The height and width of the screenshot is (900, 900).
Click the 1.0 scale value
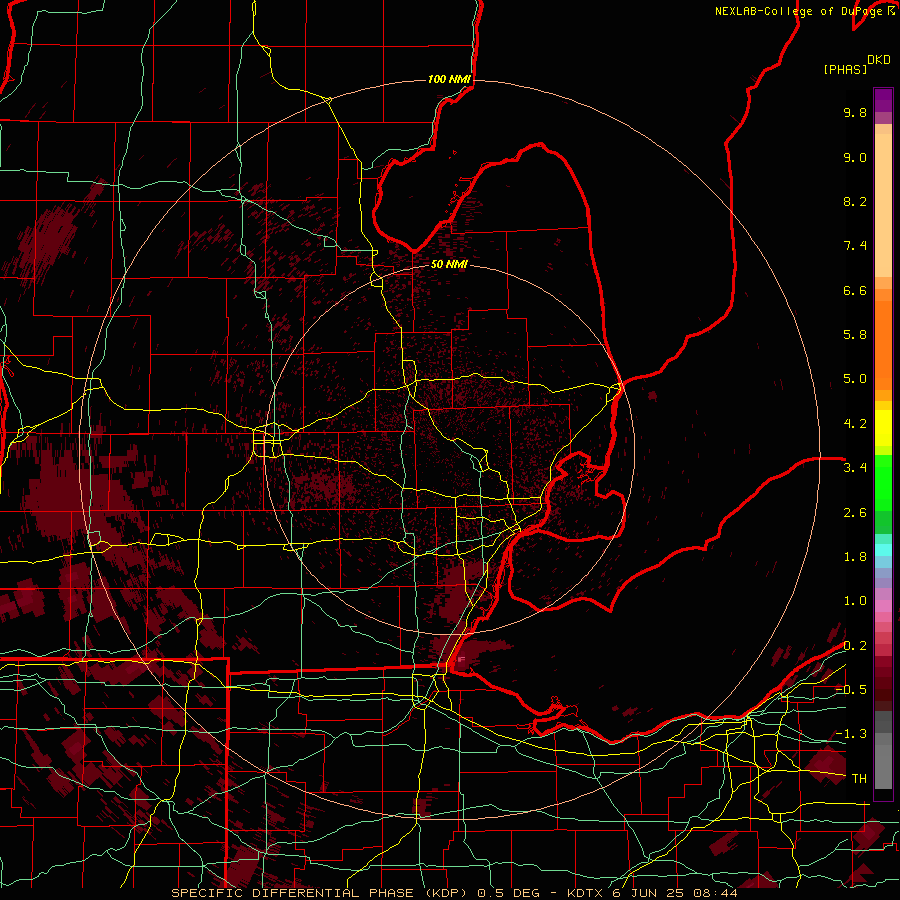pos(855,601)
